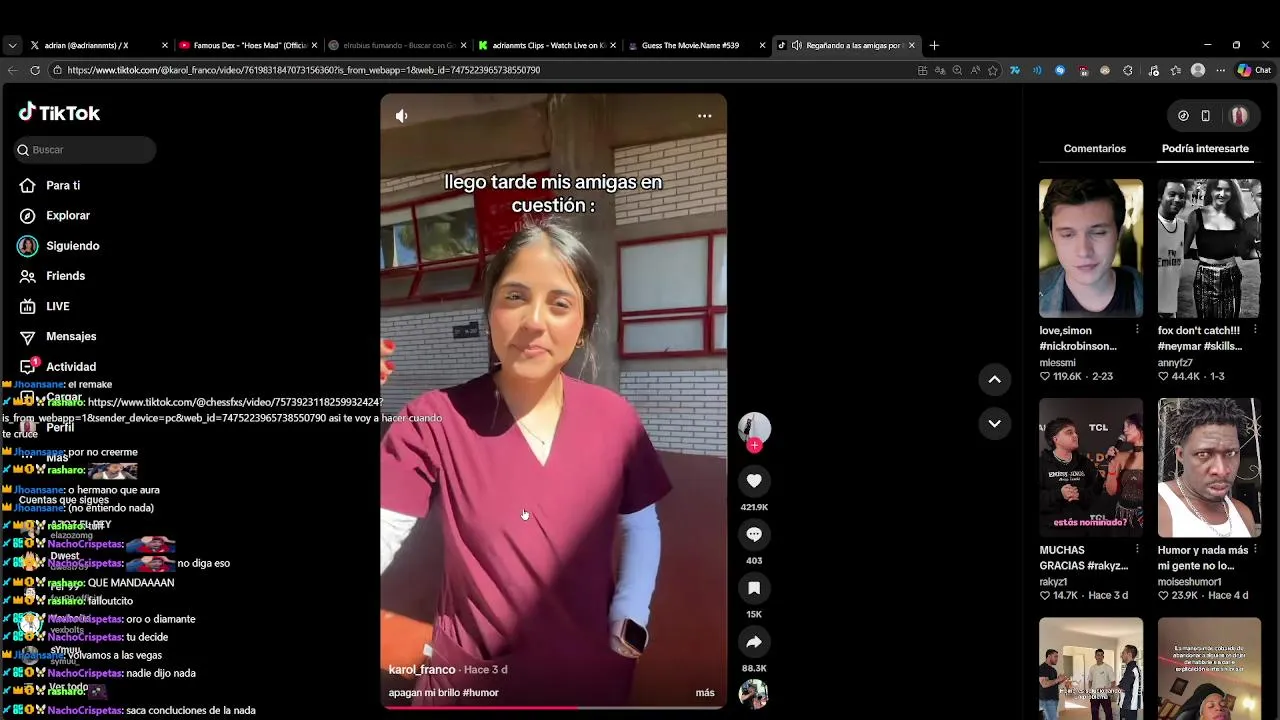Like the video with the heart icon
Screen dimensions: 1280x720
tap(754, 481)
